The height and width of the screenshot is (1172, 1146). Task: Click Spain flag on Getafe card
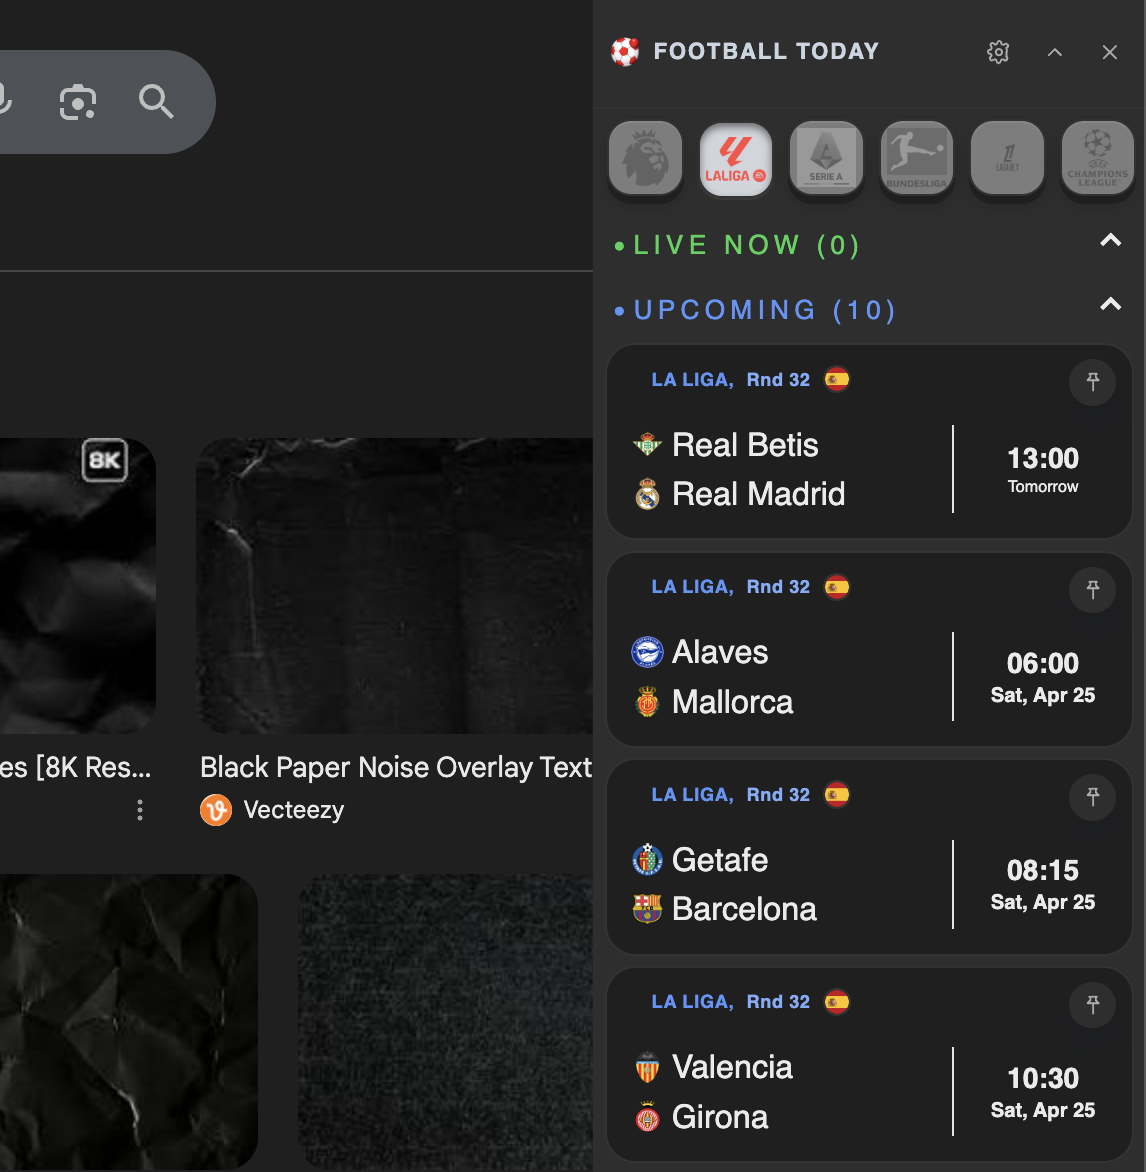point(837,795)
